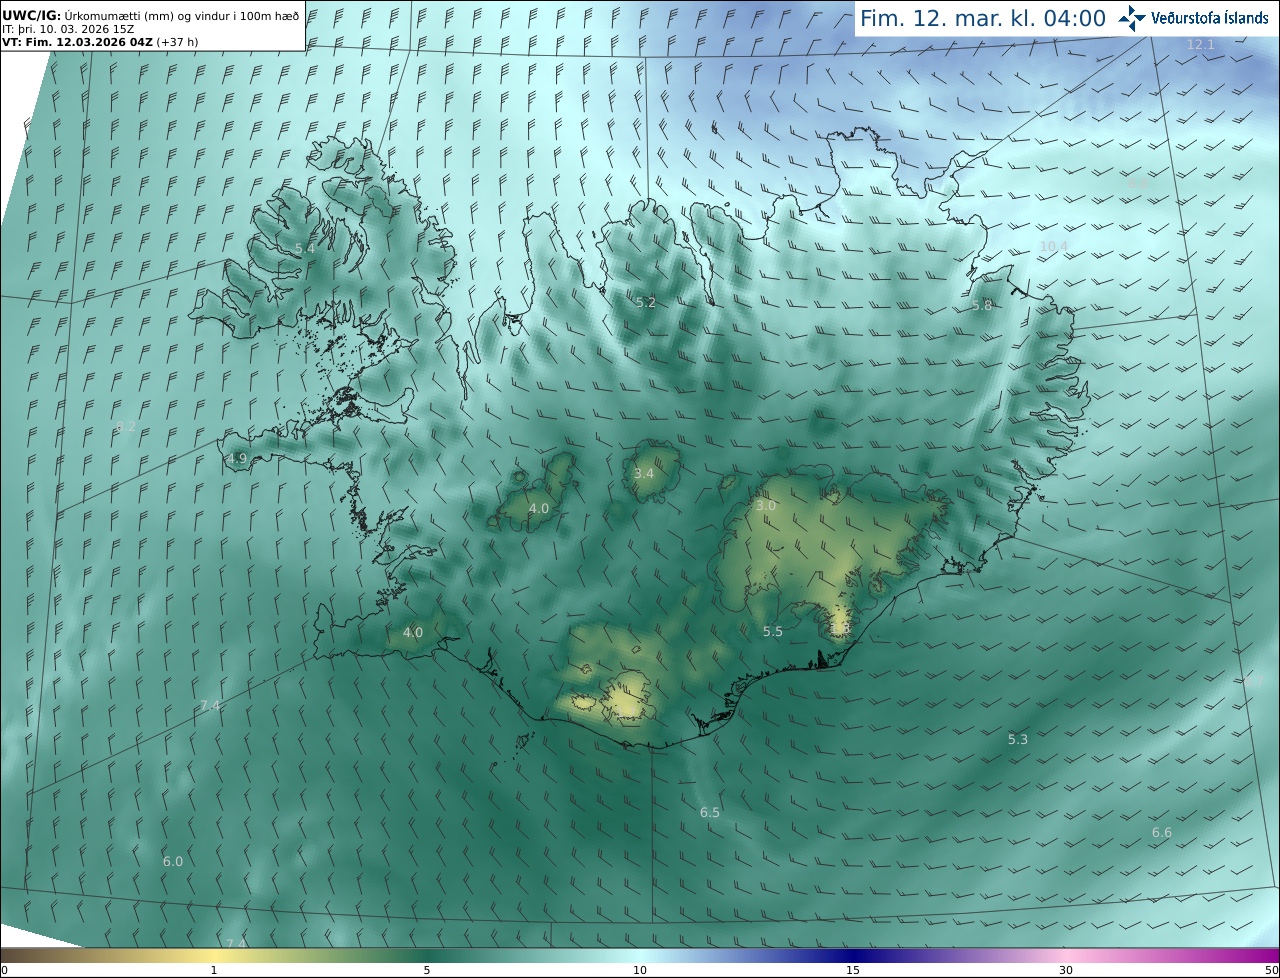This screenshot has height=978, width=1280.
Task: Click the 5.8 value label in the northeast
Action: pos(982,306)
